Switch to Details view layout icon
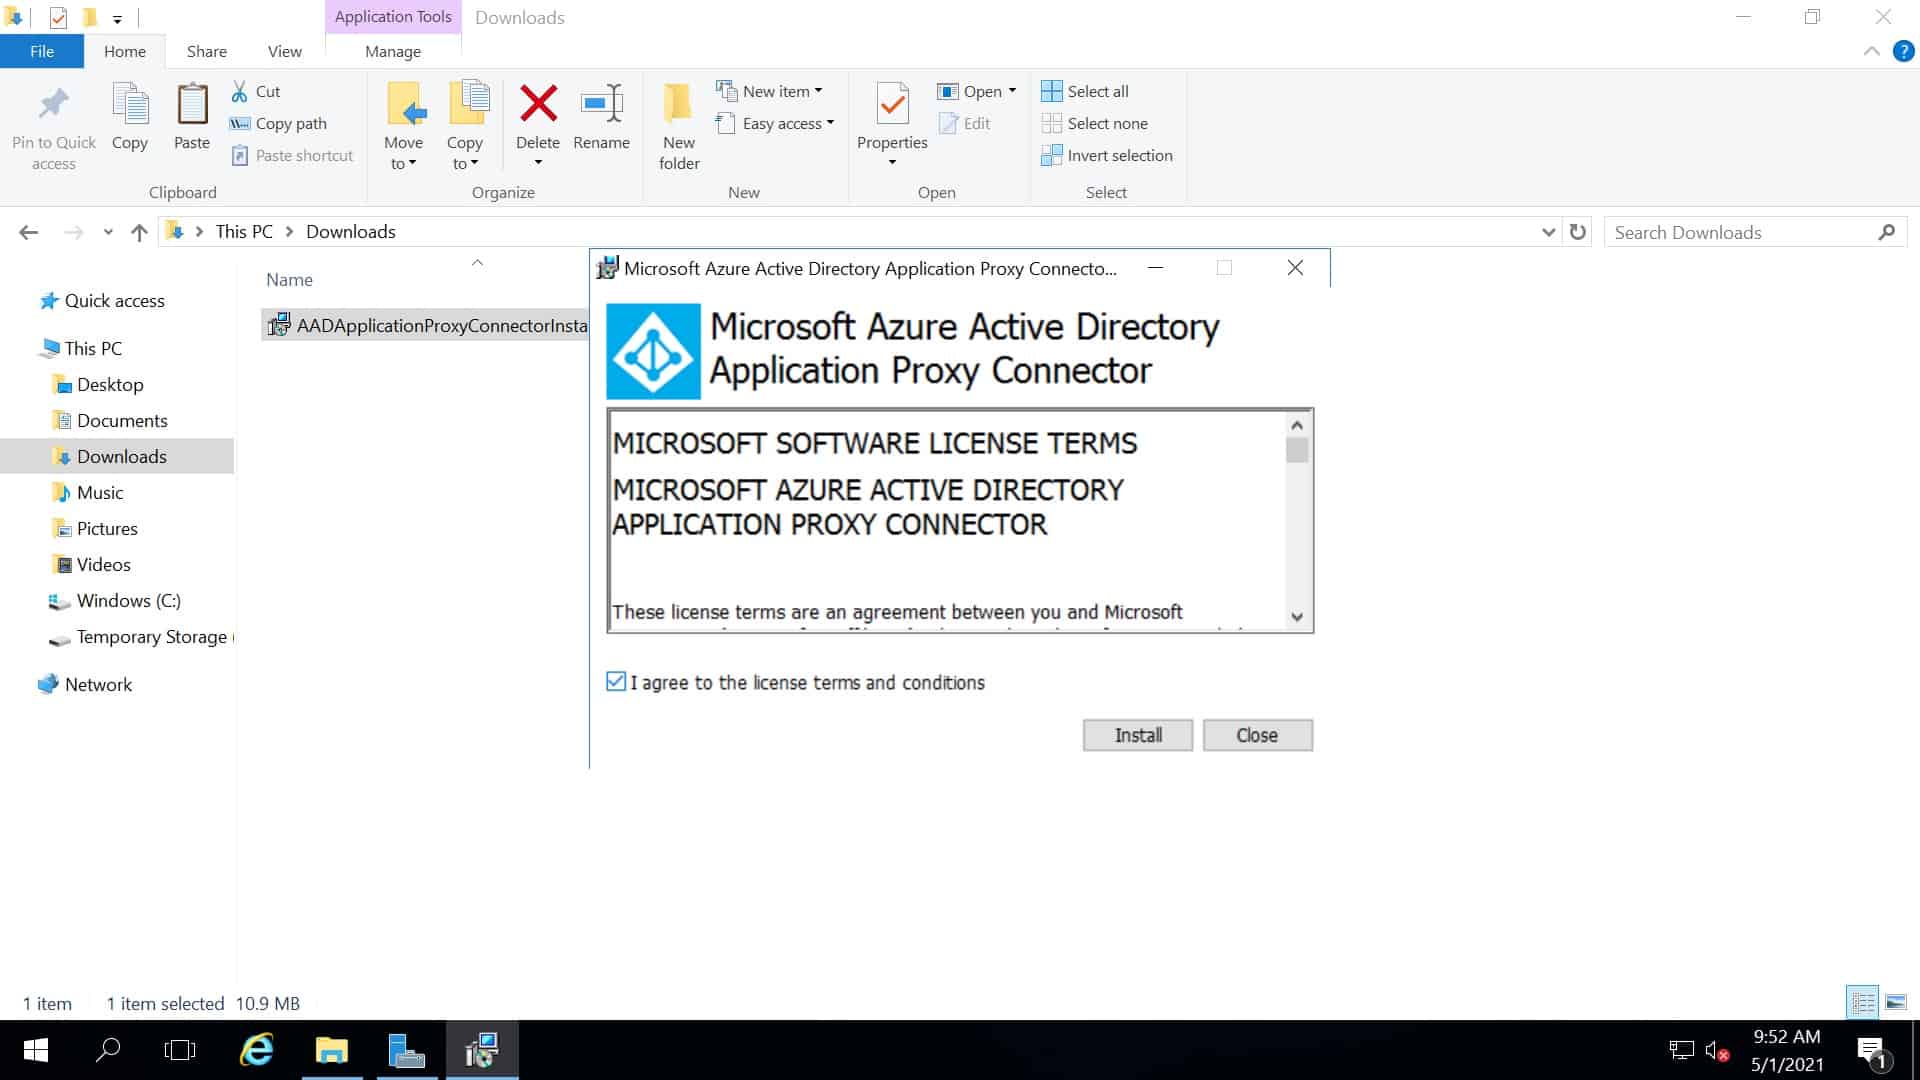This screenshot has height=1080, width=1920. coord(1863,1002)
